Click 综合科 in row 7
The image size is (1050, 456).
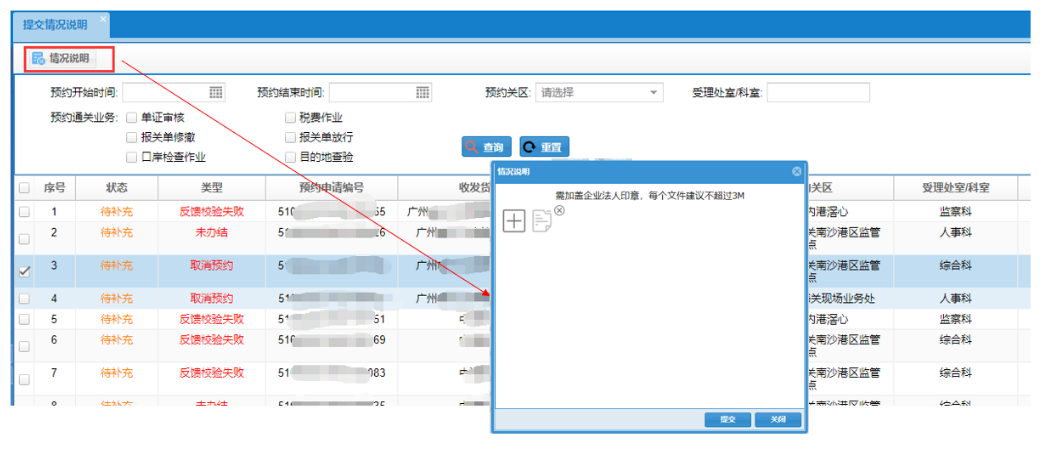pyautogui.click(x=956, y=372)
